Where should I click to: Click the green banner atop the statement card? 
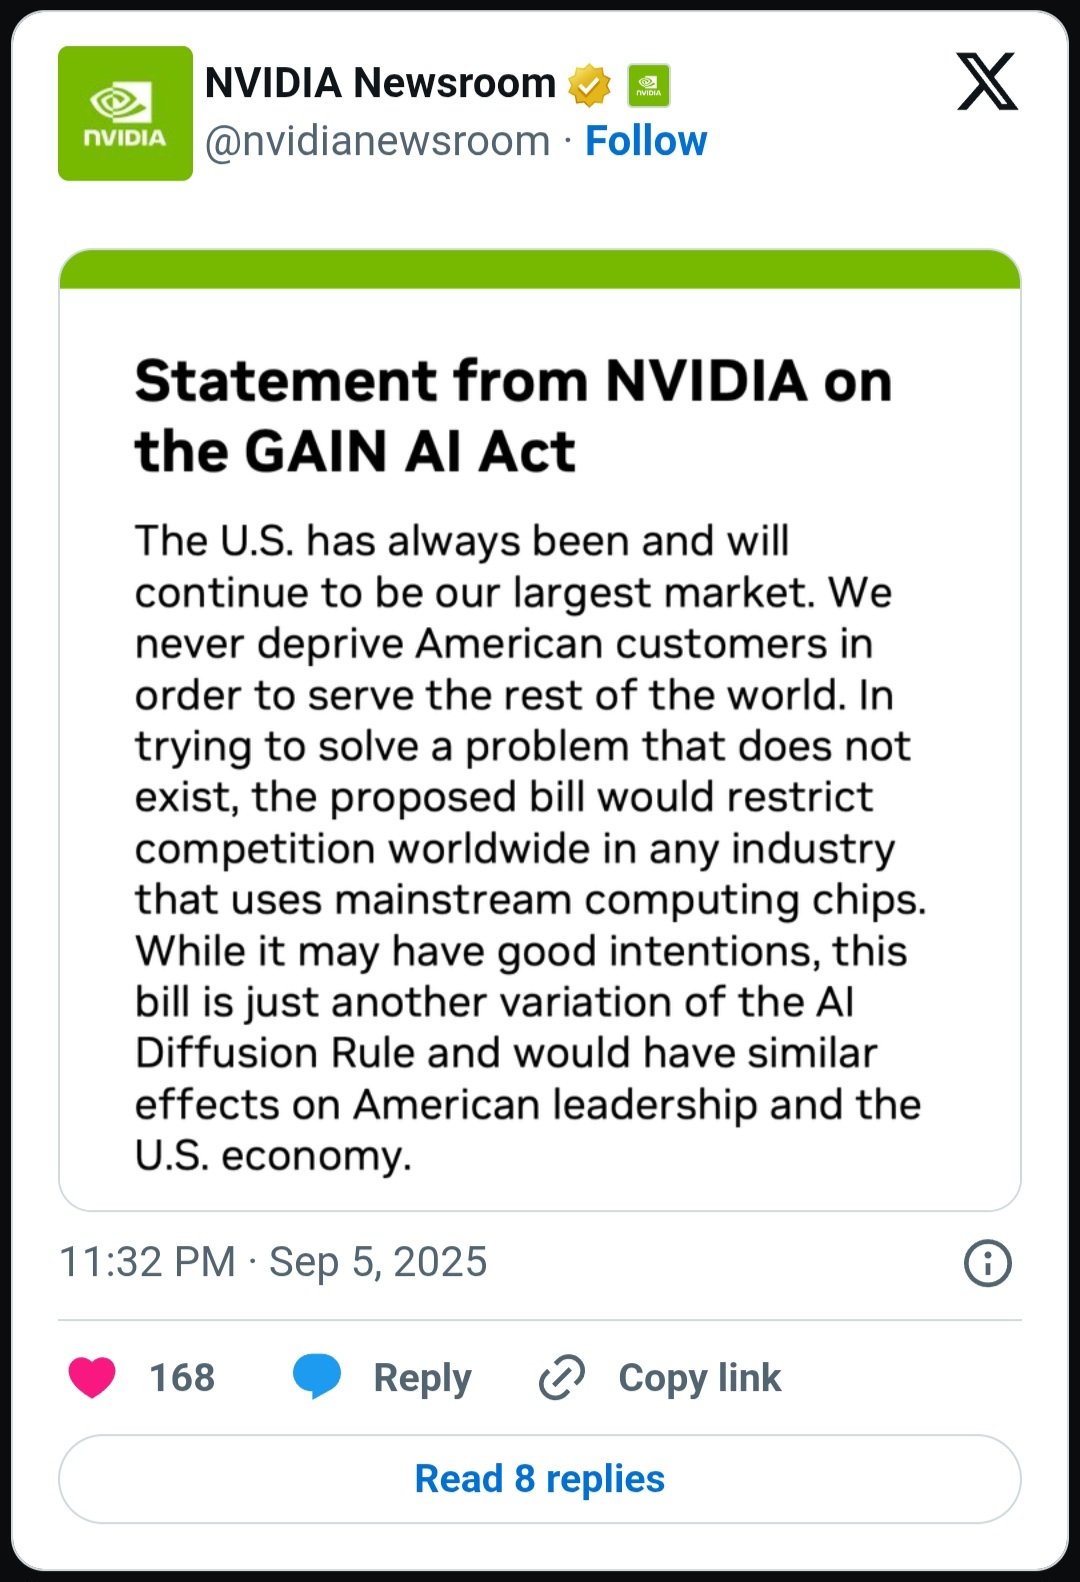(540, 269)
